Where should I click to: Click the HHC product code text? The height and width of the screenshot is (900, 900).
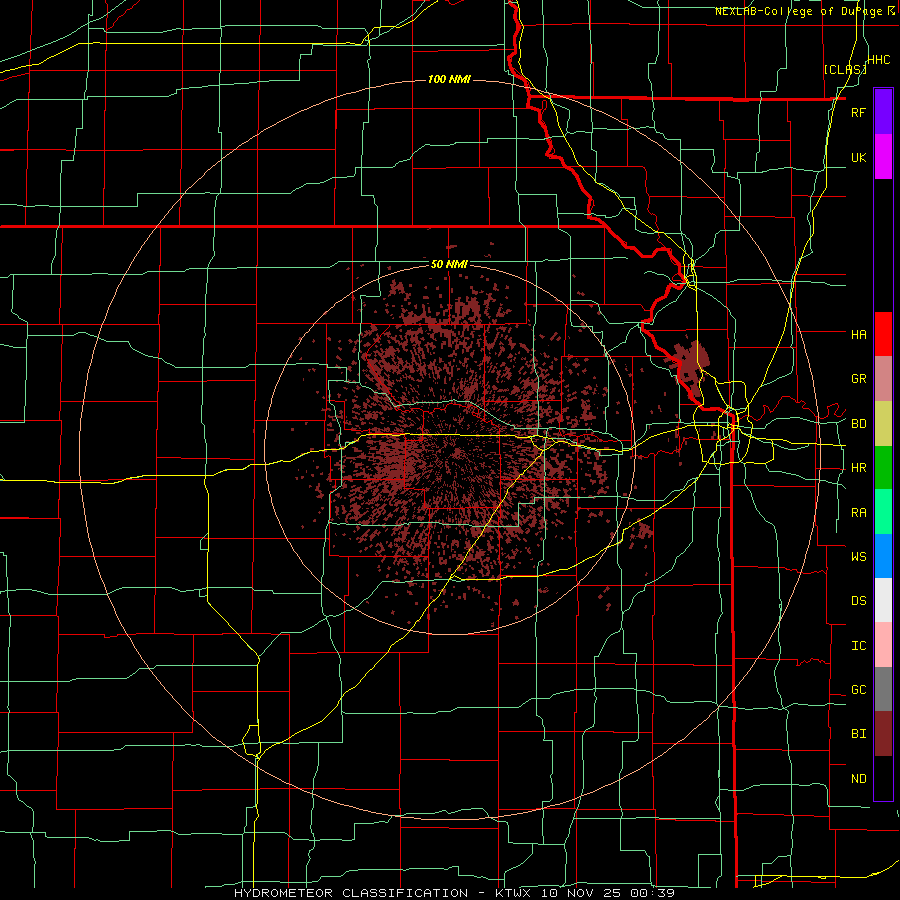(879, 60)
